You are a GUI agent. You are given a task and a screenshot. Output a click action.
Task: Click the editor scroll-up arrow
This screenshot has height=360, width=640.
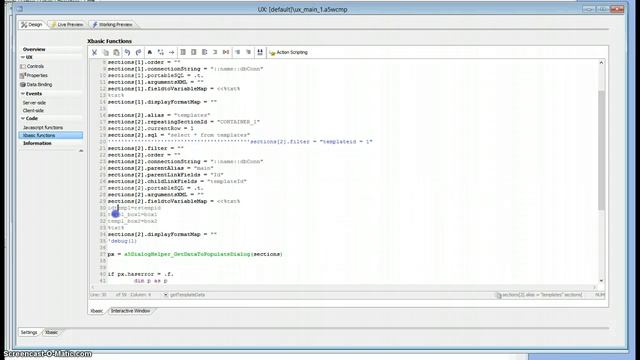[601, 62]
